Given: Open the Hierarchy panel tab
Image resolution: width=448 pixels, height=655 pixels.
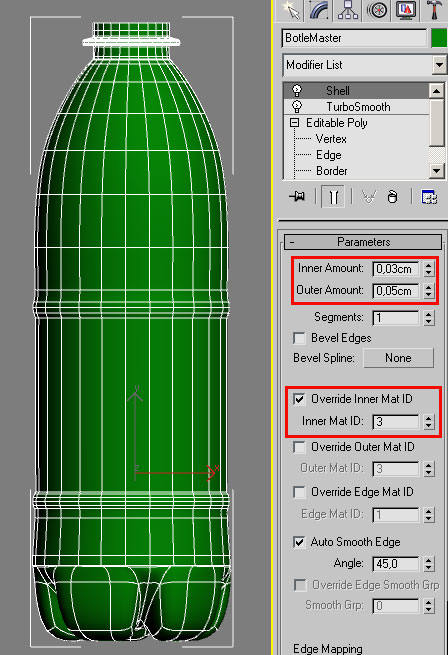Looking at the screenshot, I should point(348,10).
